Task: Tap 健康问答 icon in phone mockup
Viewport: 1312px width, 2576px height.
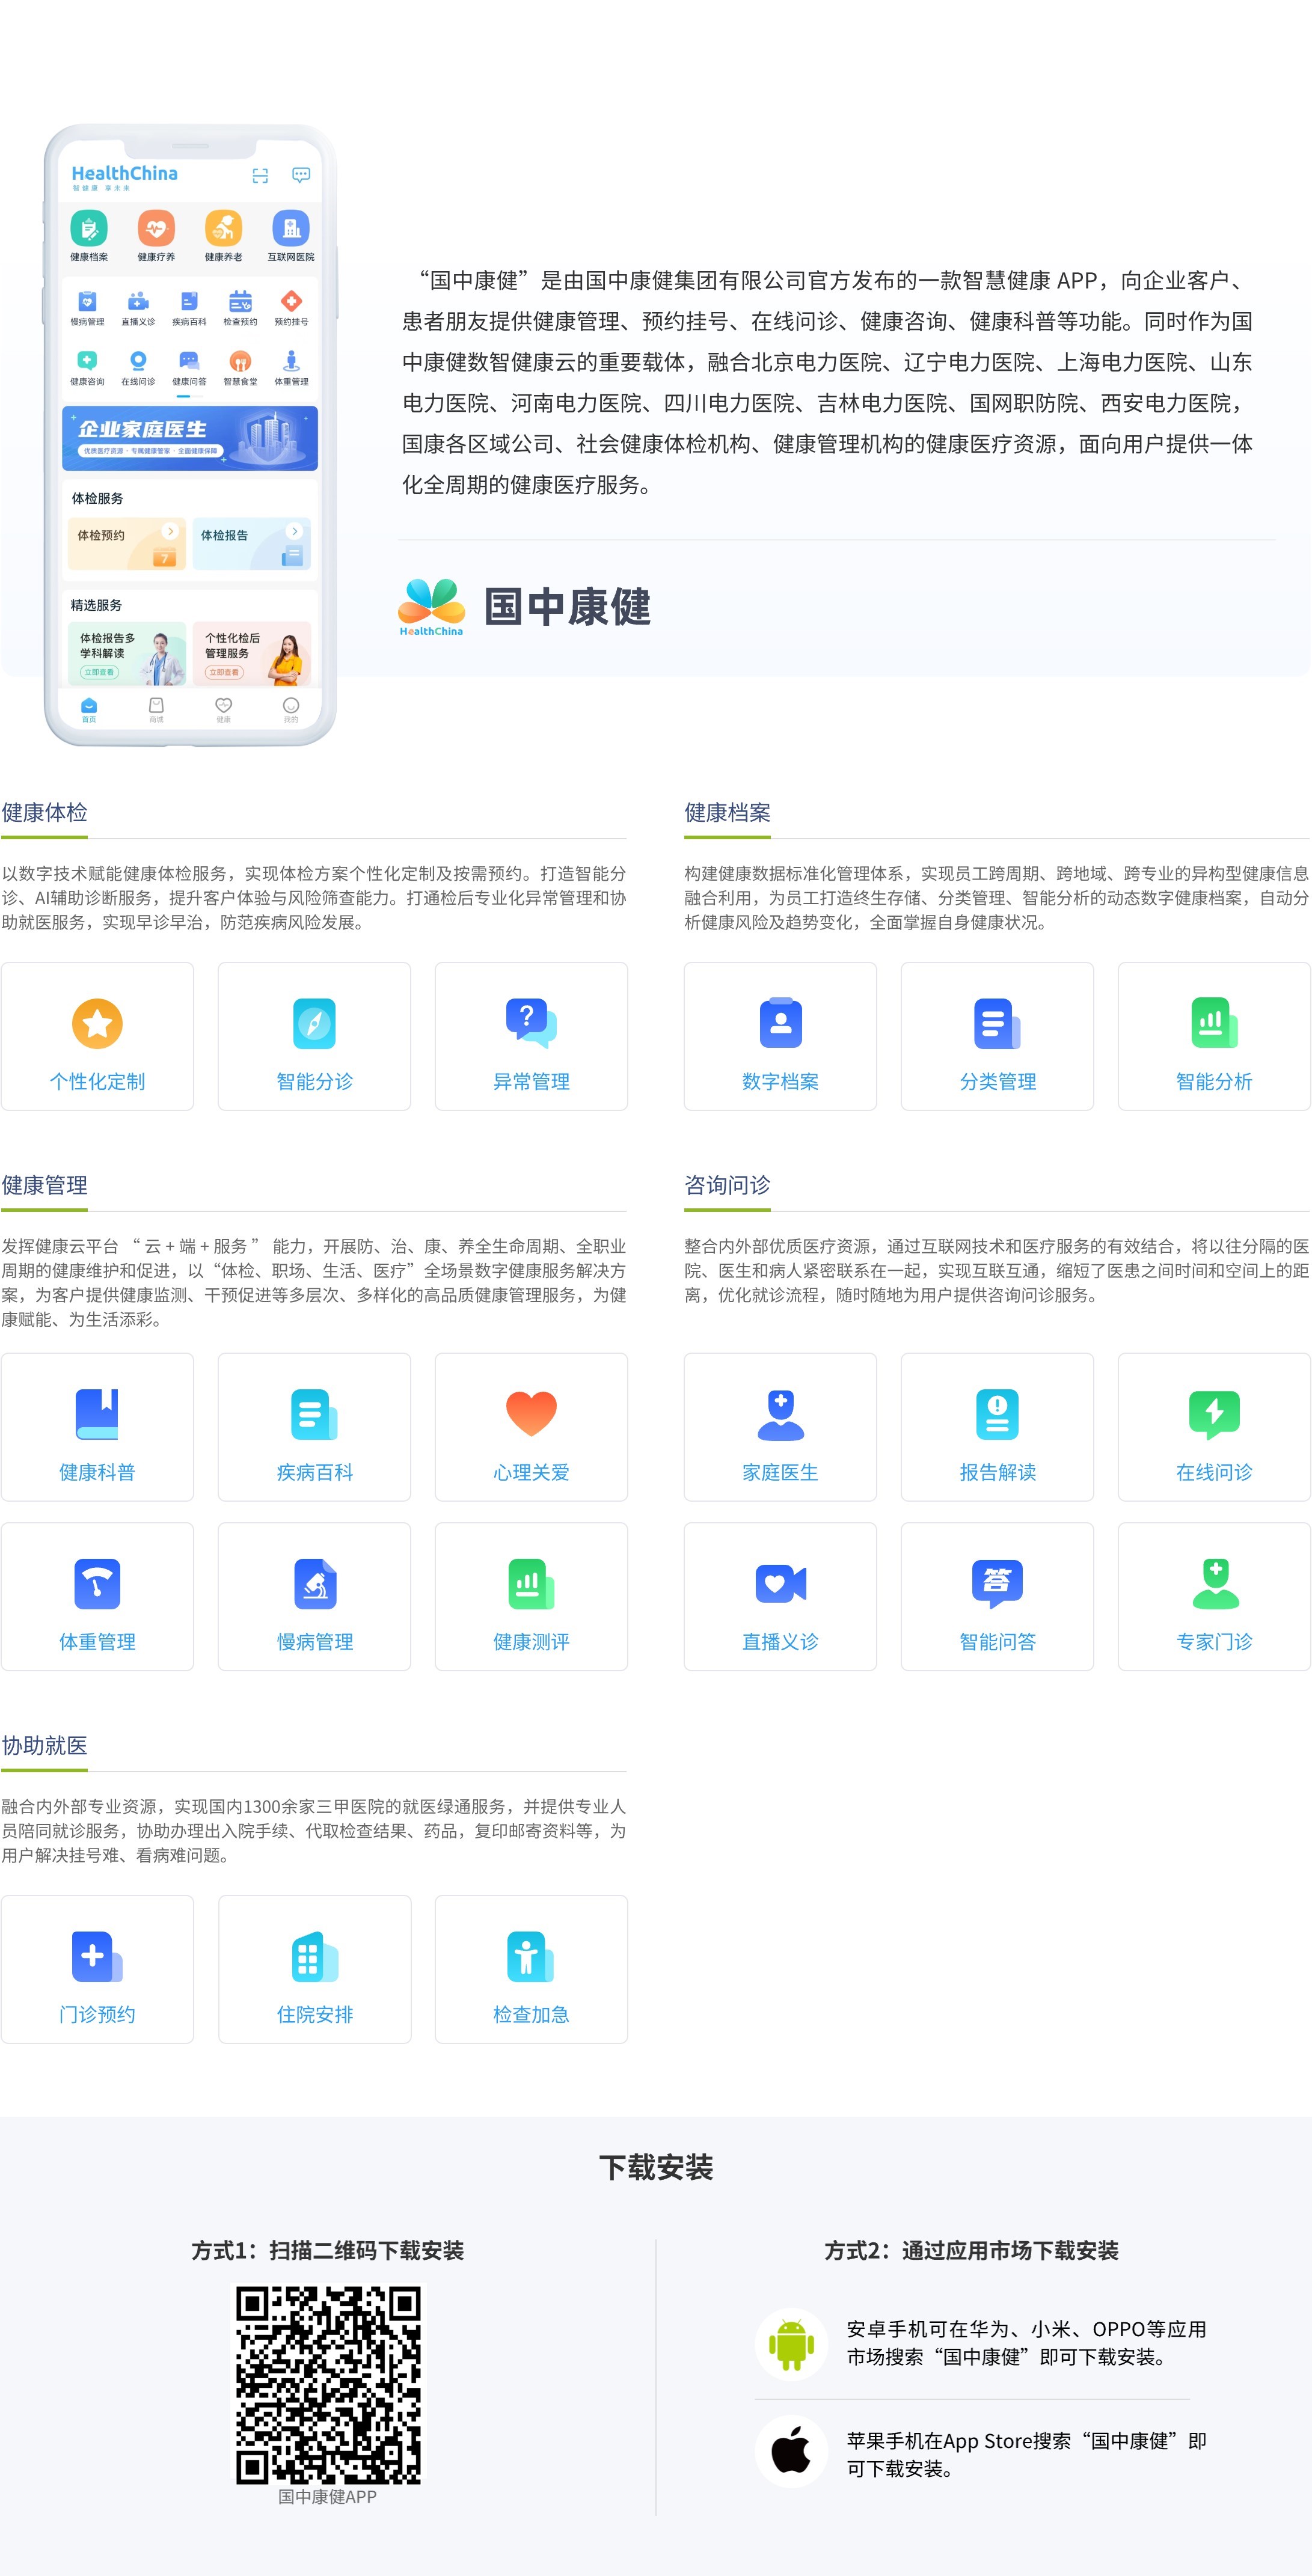Action: (x=189, y=361)
